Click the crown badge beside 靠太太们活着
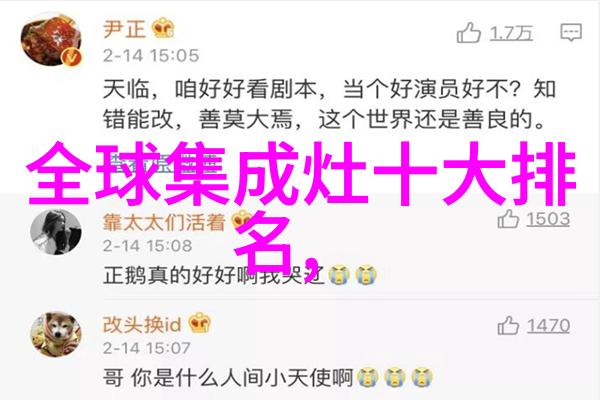The width and height of the screenshot is (600, 400). tap(242, 220)
